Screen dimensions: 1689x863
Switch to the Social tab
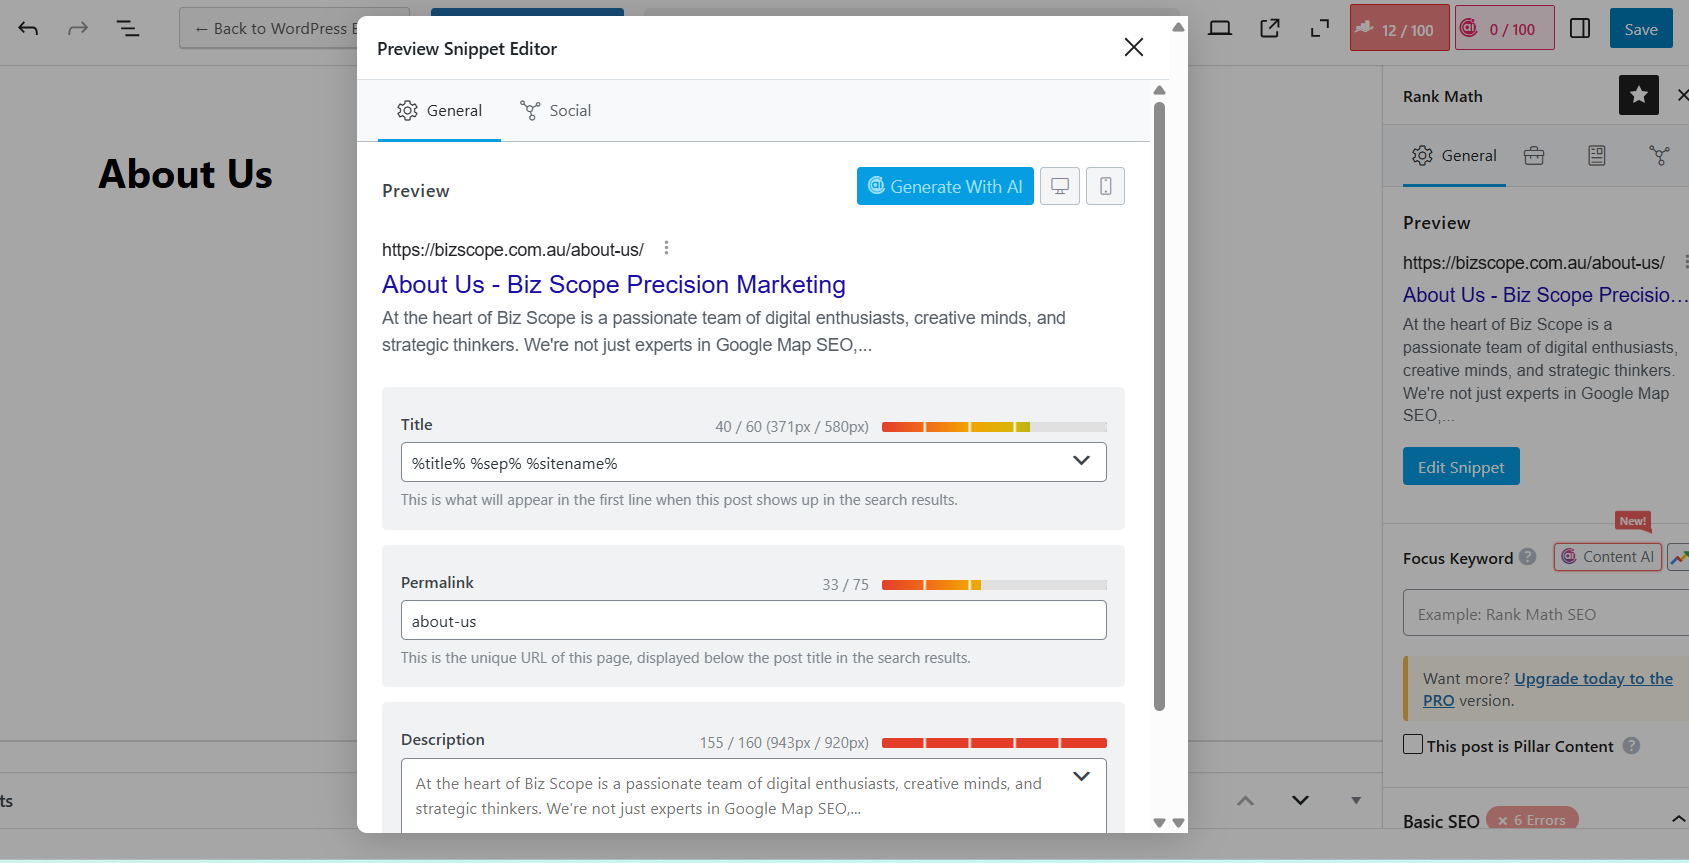[x=556, y=111]
